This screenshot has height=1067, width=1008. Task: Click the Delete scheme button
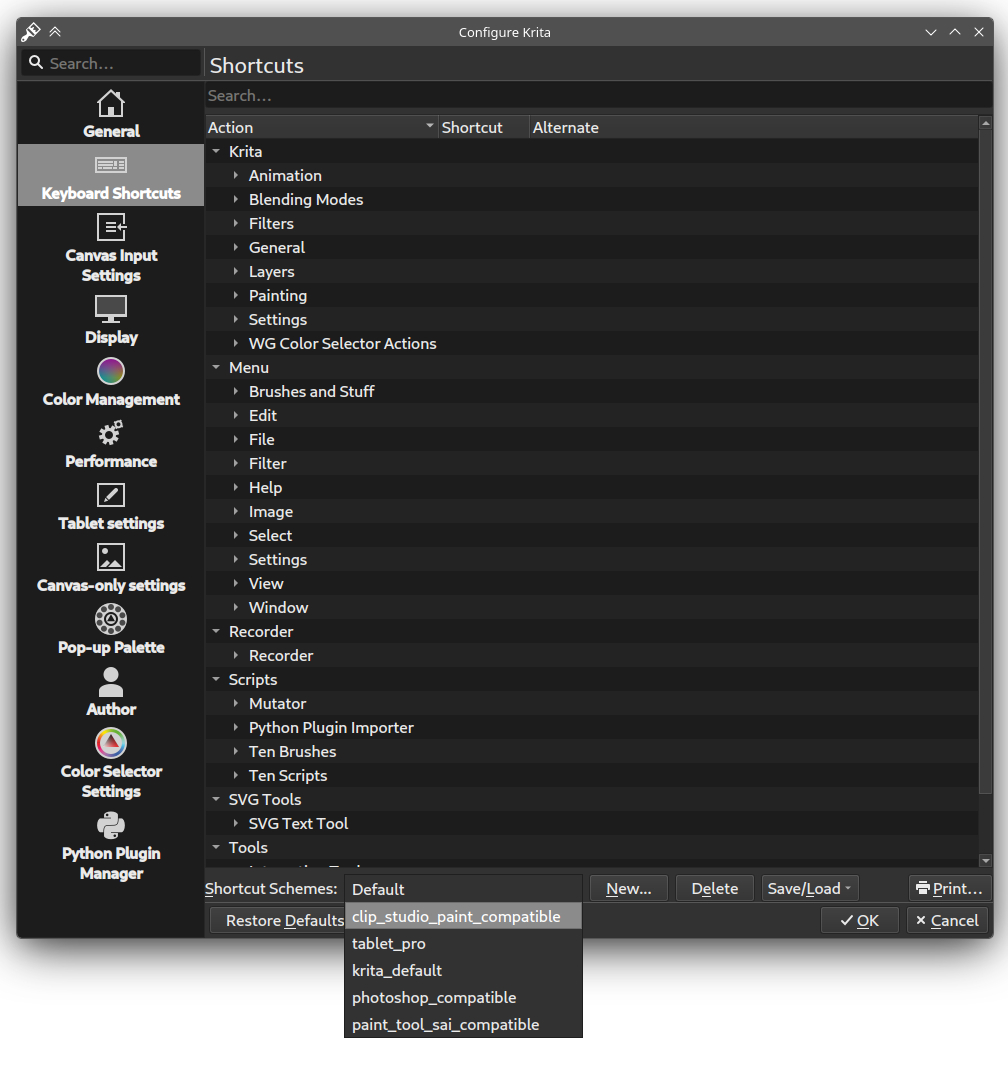(x=715, y=888)
